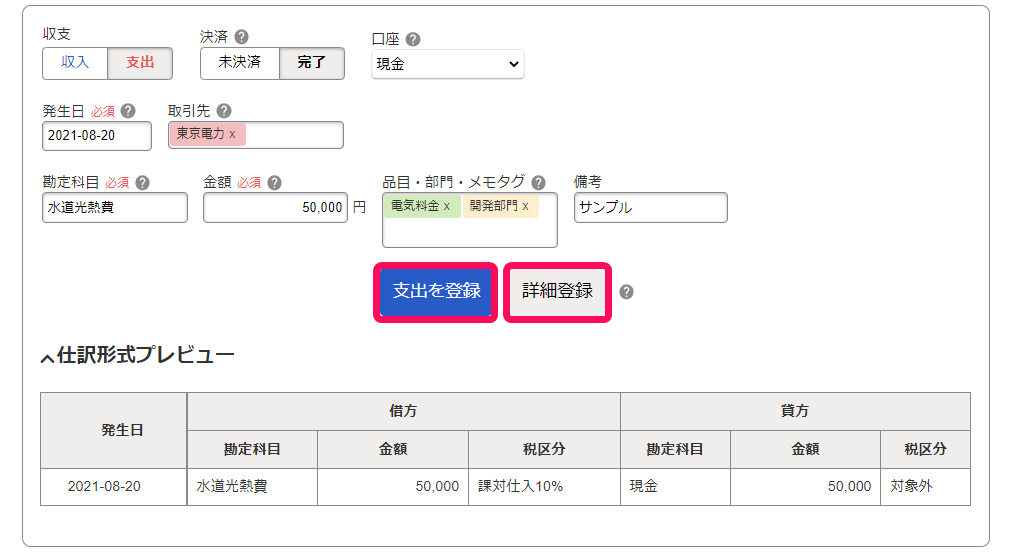Click the 2021-08-20 cell in preview table

pos(113,486)
